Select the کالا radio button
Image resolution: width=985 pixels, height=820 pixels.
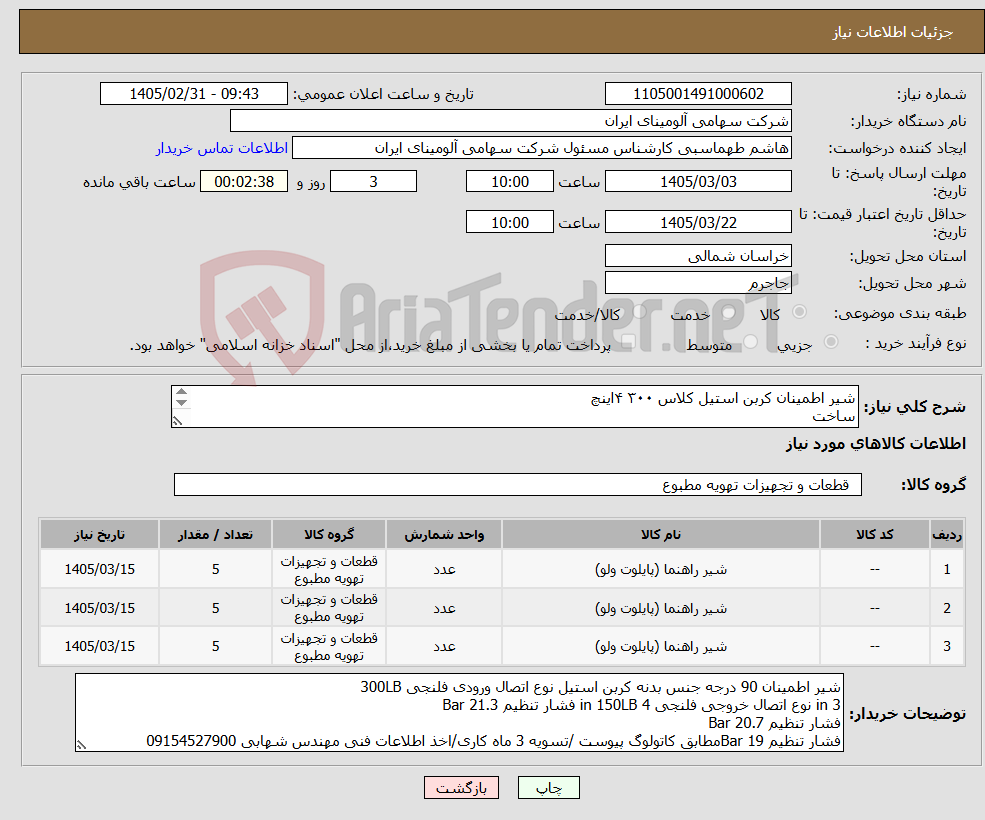800,312
